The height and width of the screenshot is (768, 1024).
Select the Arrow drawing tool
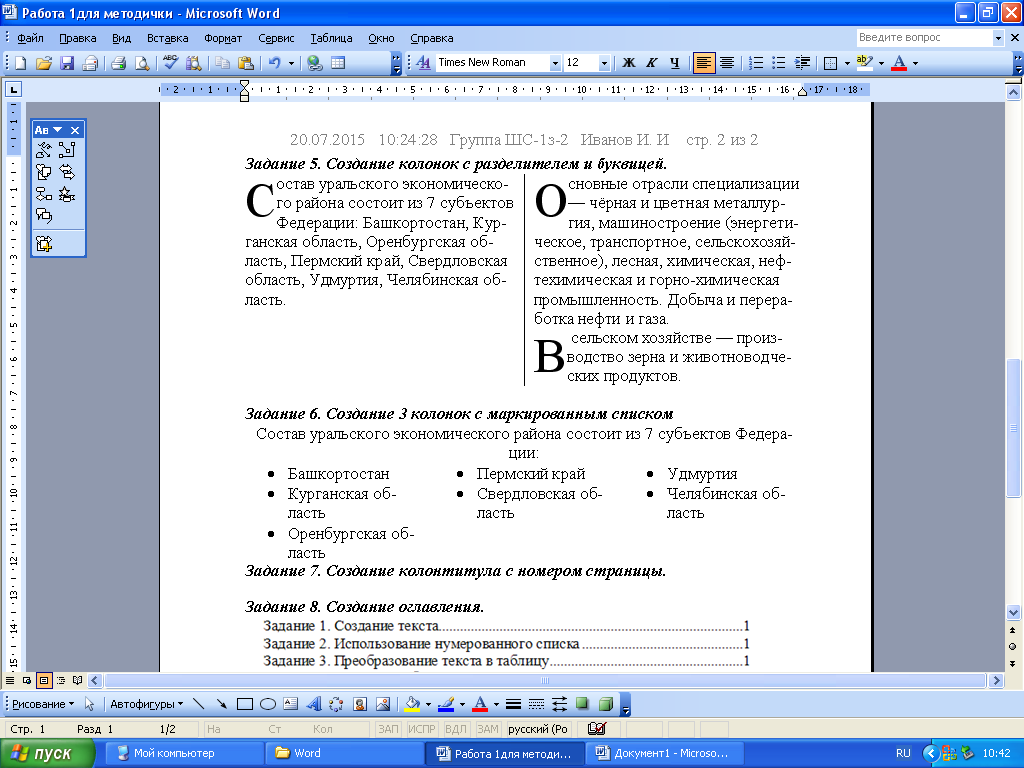coord(221,704)
